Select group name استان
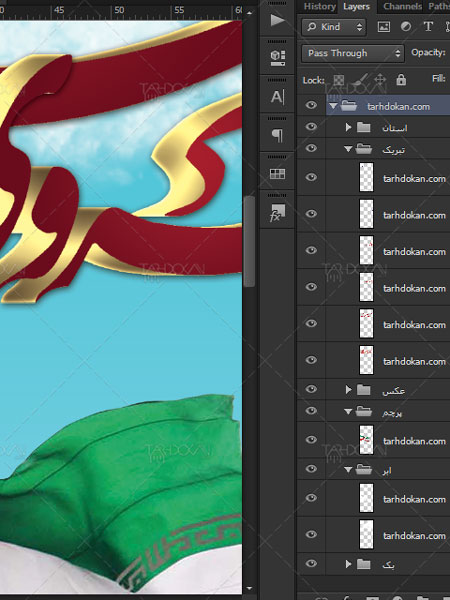Screen dimensions: 450x600 tap(395, 128)
